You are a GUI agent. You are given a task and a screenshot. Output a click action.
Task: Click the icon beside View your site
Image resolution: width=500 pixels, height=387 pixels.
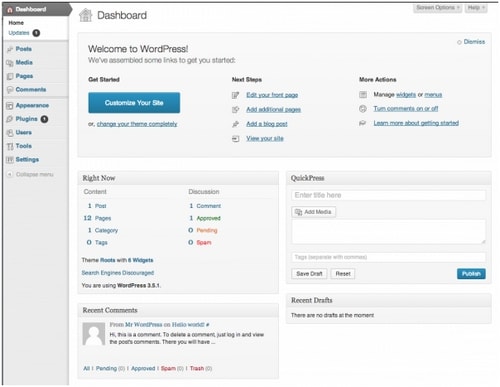tap(236, 139)
